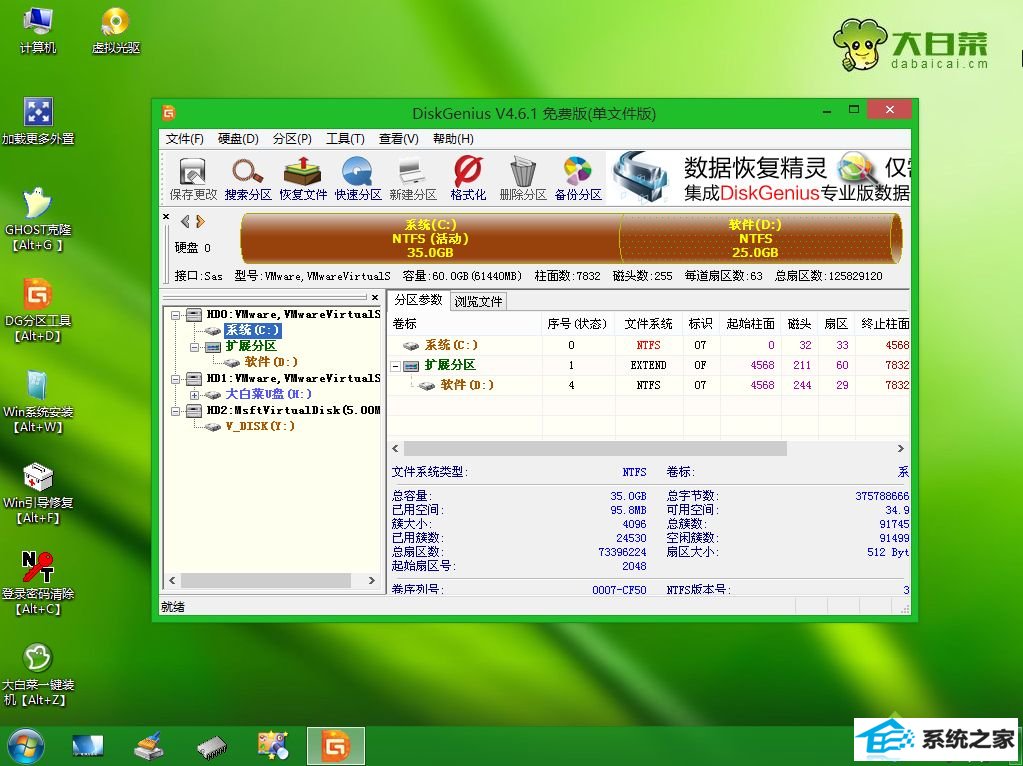Open the 查看(V) menu
This screenshot has width=1023, height=766.
(399, 139)
